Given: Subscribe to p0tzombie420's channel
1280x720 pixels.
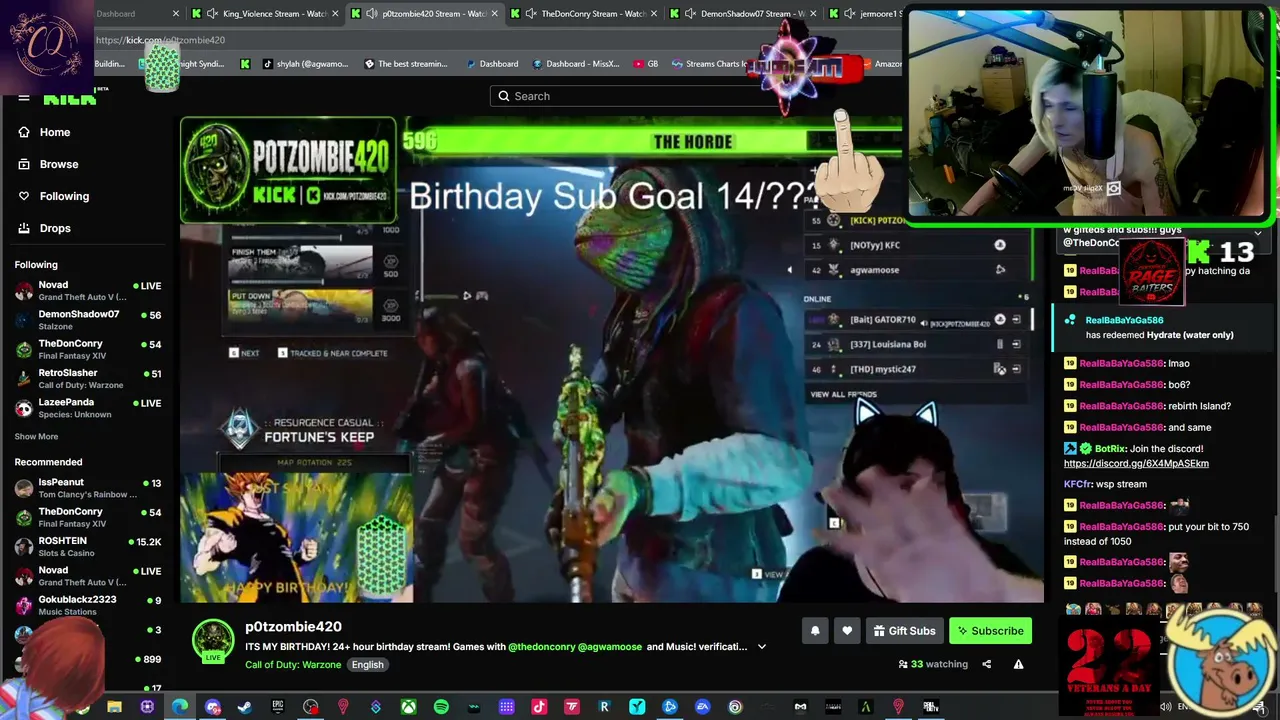Looking at the screenshot, I should coord(990,631).
